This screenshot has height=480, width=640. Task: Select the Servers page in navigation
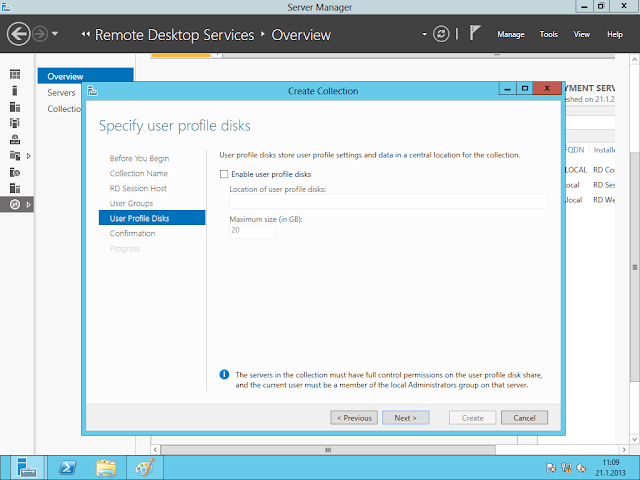[x=61, y=92]
